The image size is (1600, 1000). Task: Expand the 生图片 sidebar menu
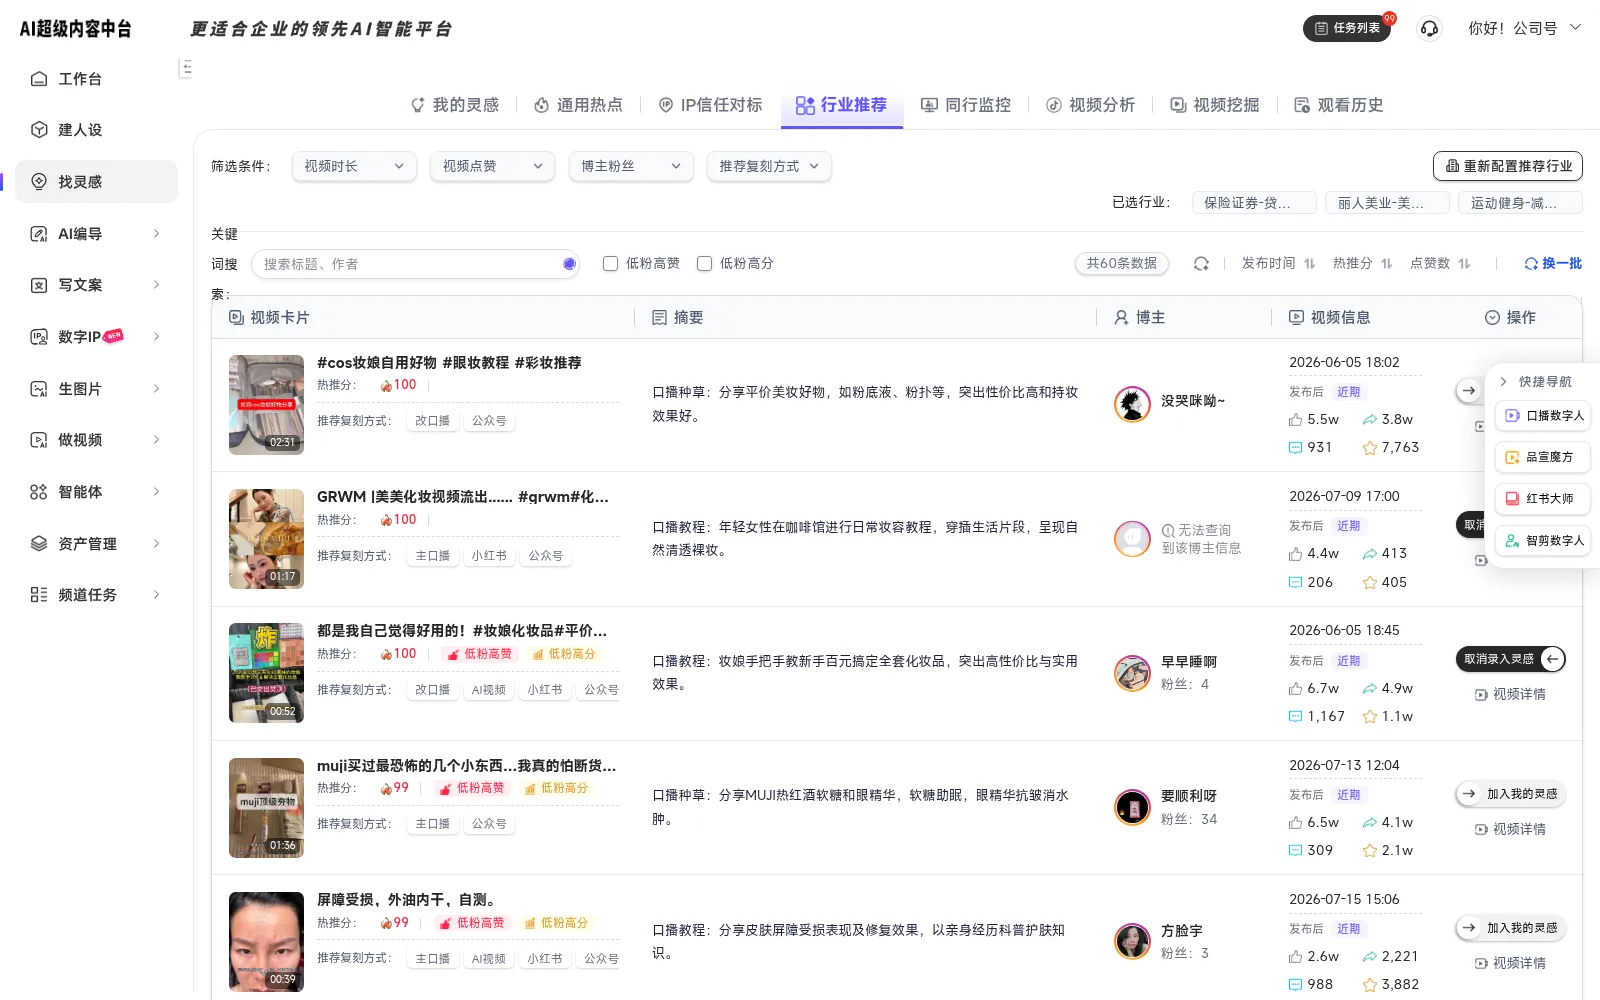(x=96, y=389)
